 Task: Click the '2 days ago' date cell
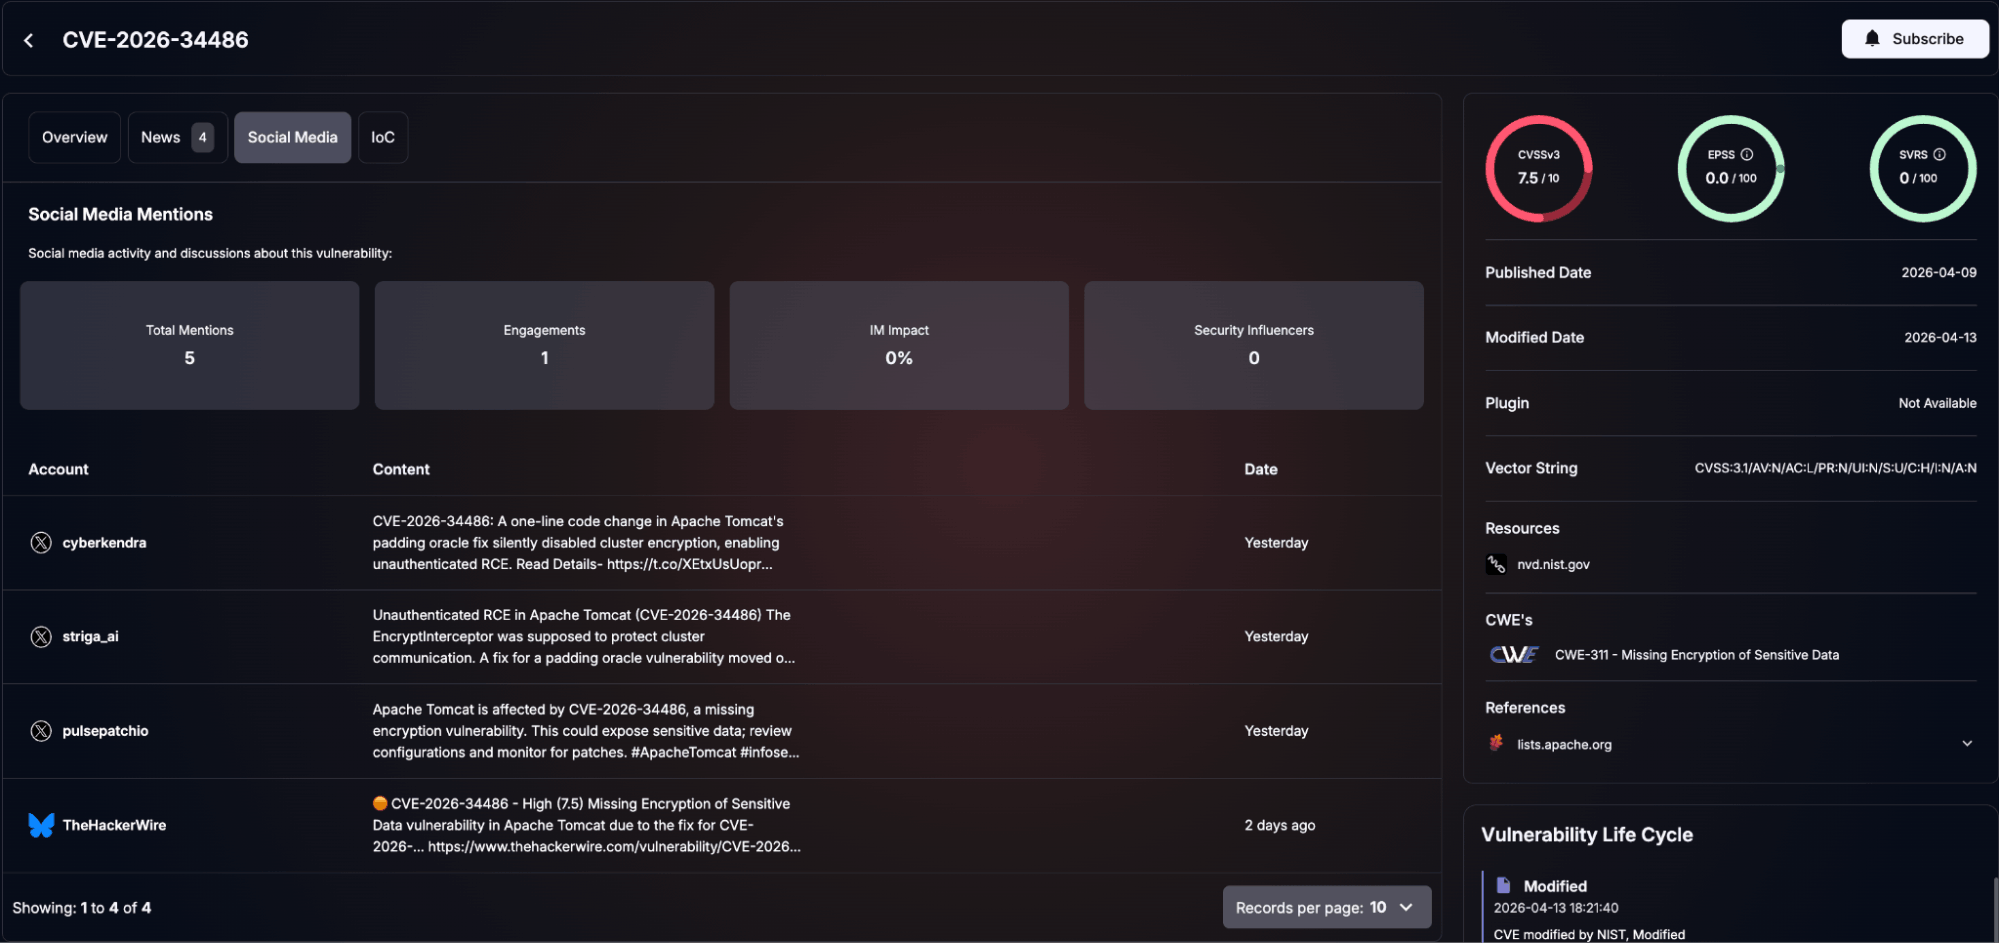pyautogui.click(x=1280, y=825)
